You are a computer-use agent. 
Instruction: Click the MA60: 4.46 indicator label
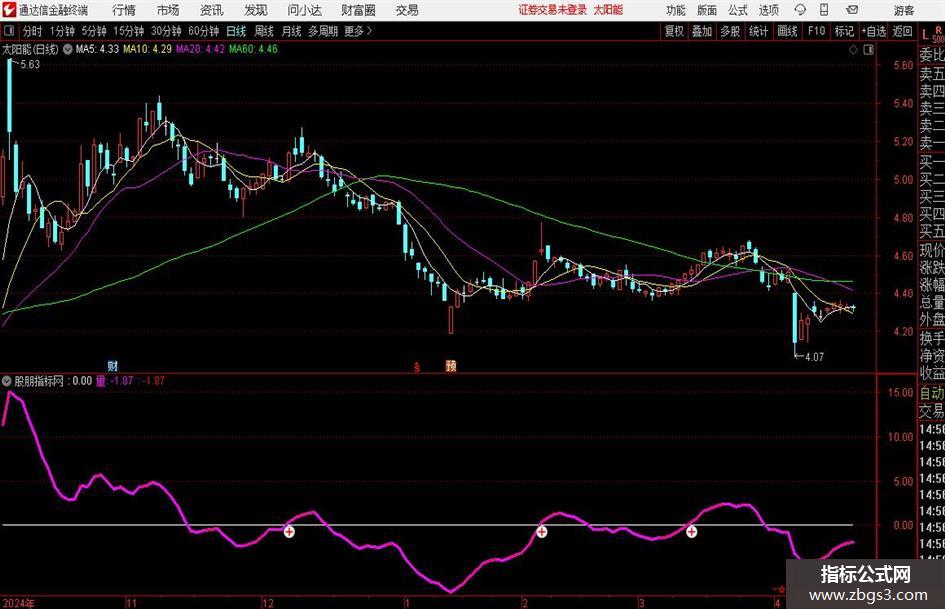tap(253, 49)
